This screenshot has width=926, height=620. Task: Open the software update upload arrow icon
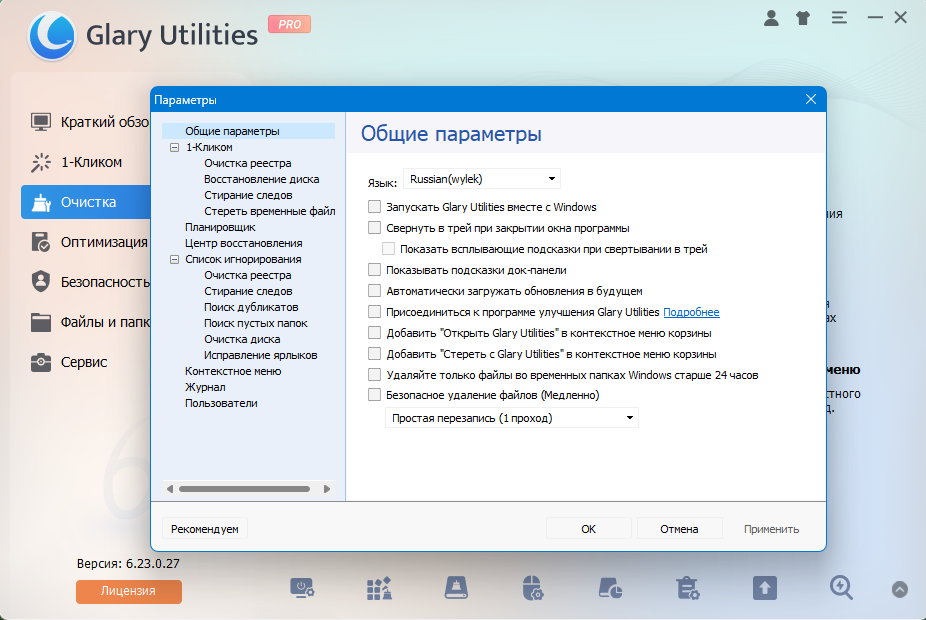click(765, 588)
